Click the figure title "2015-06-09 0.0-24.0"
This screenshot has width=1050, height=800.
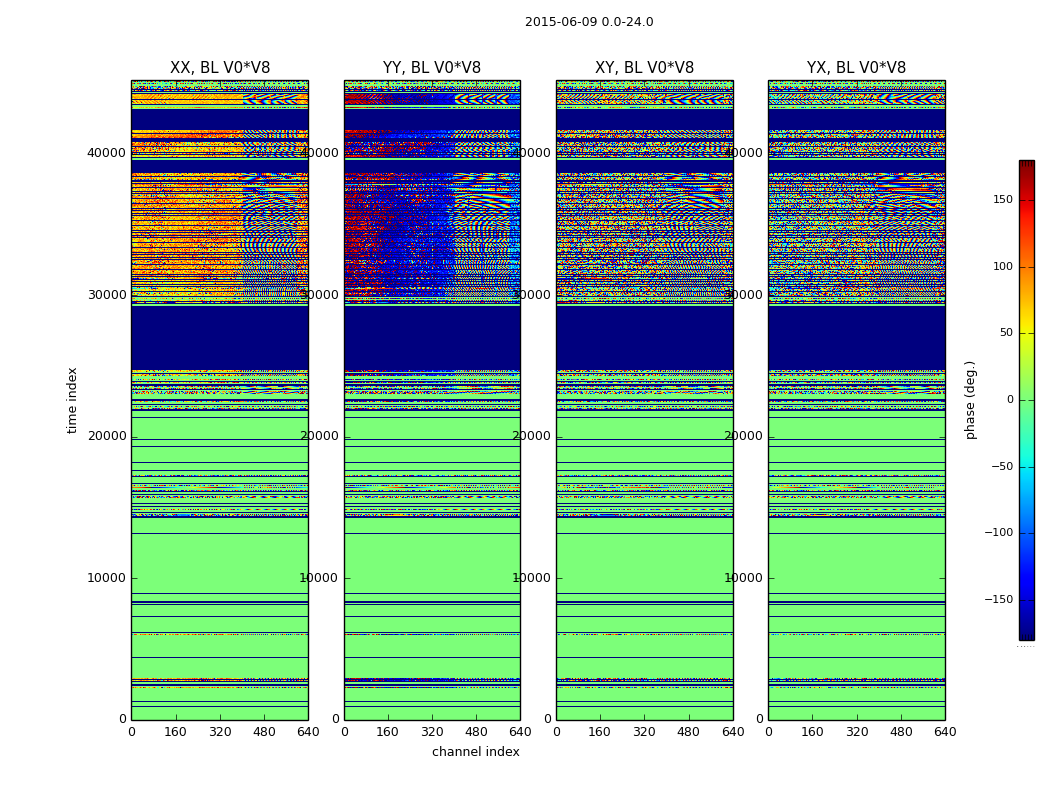pos(589,22)
